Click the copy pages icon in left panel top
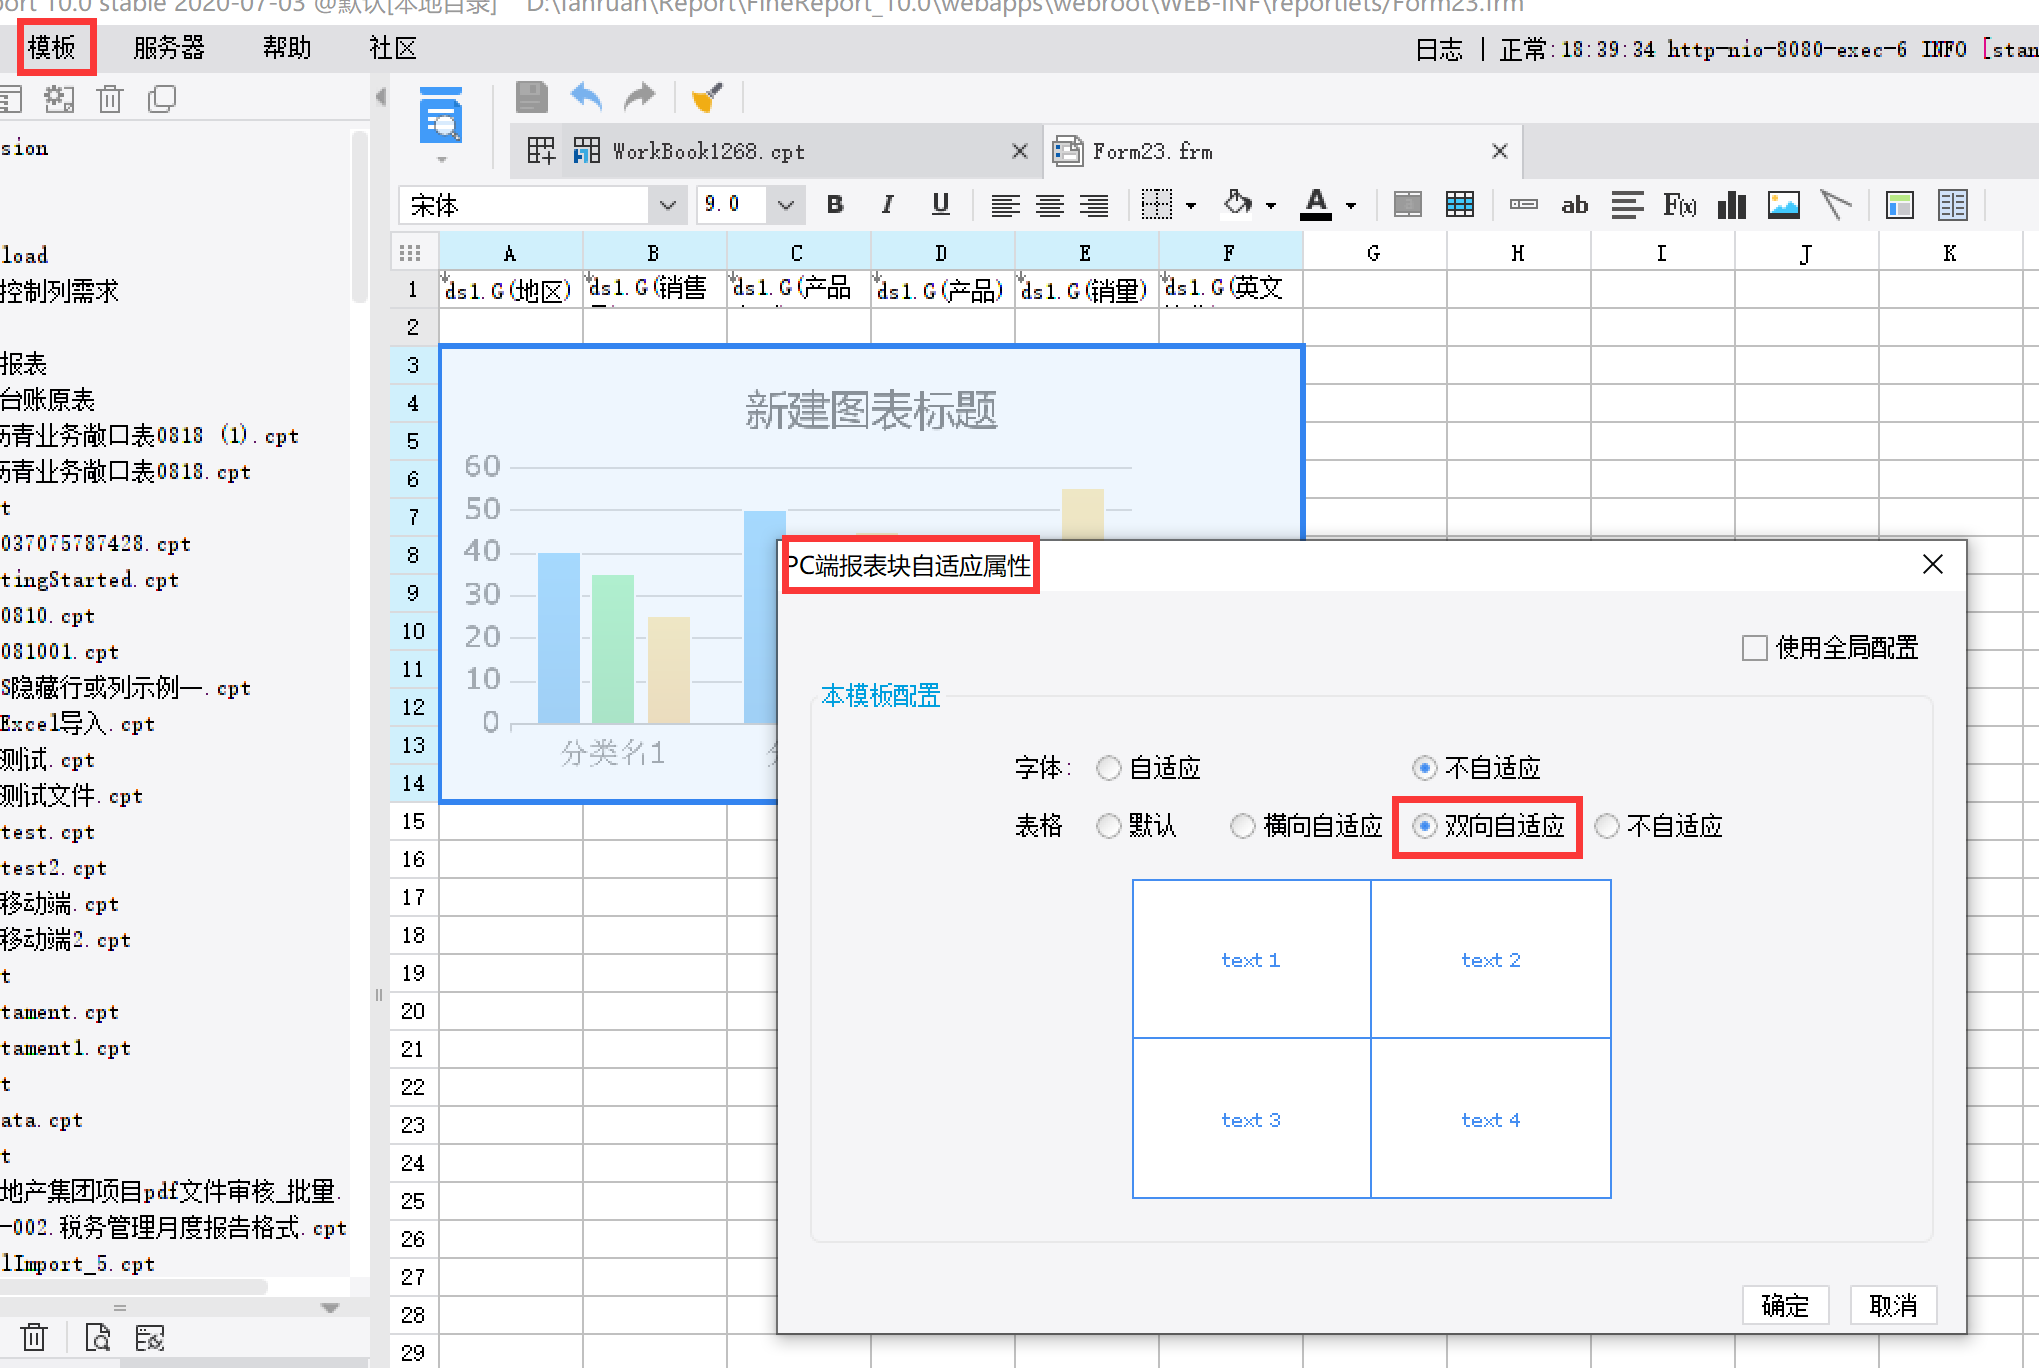 [161, 99]
